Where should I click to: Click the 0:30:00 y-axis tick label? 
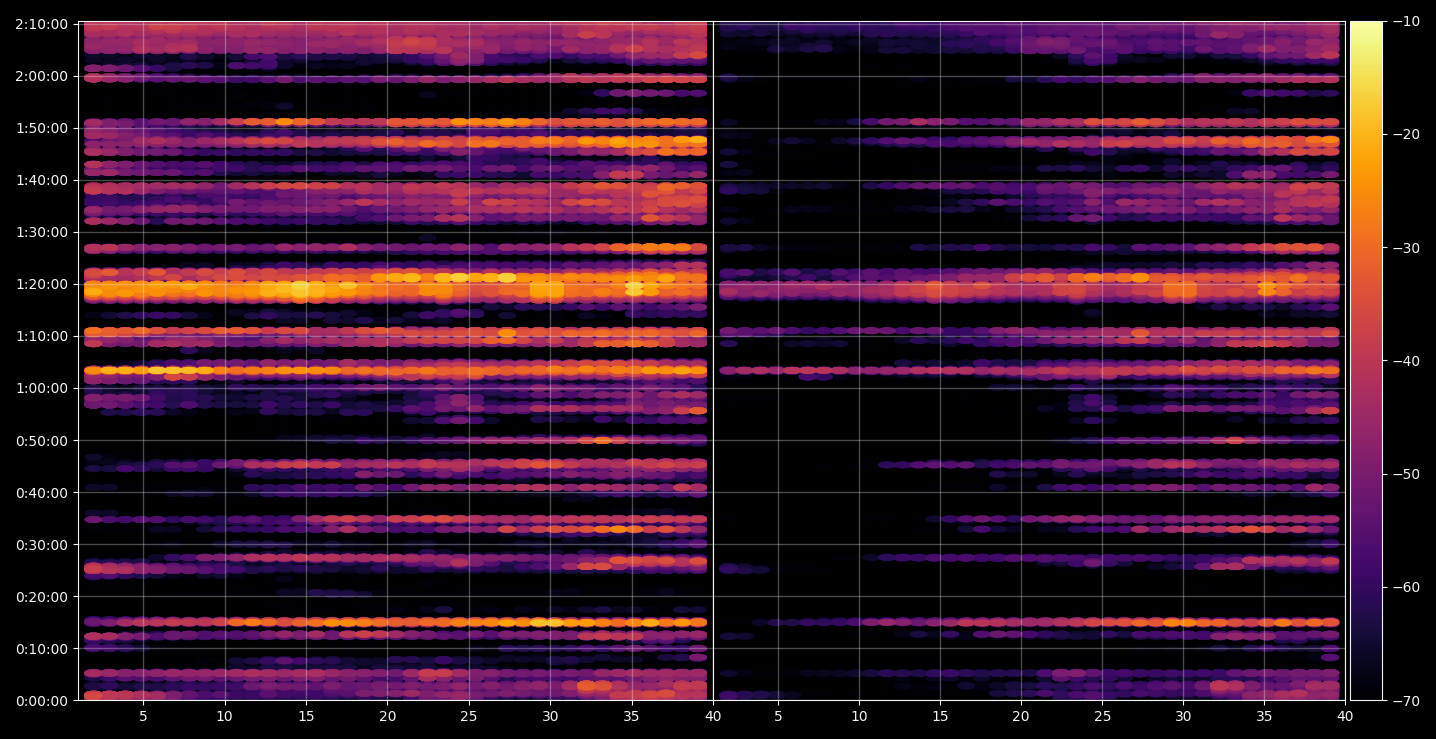click(41, 544)
